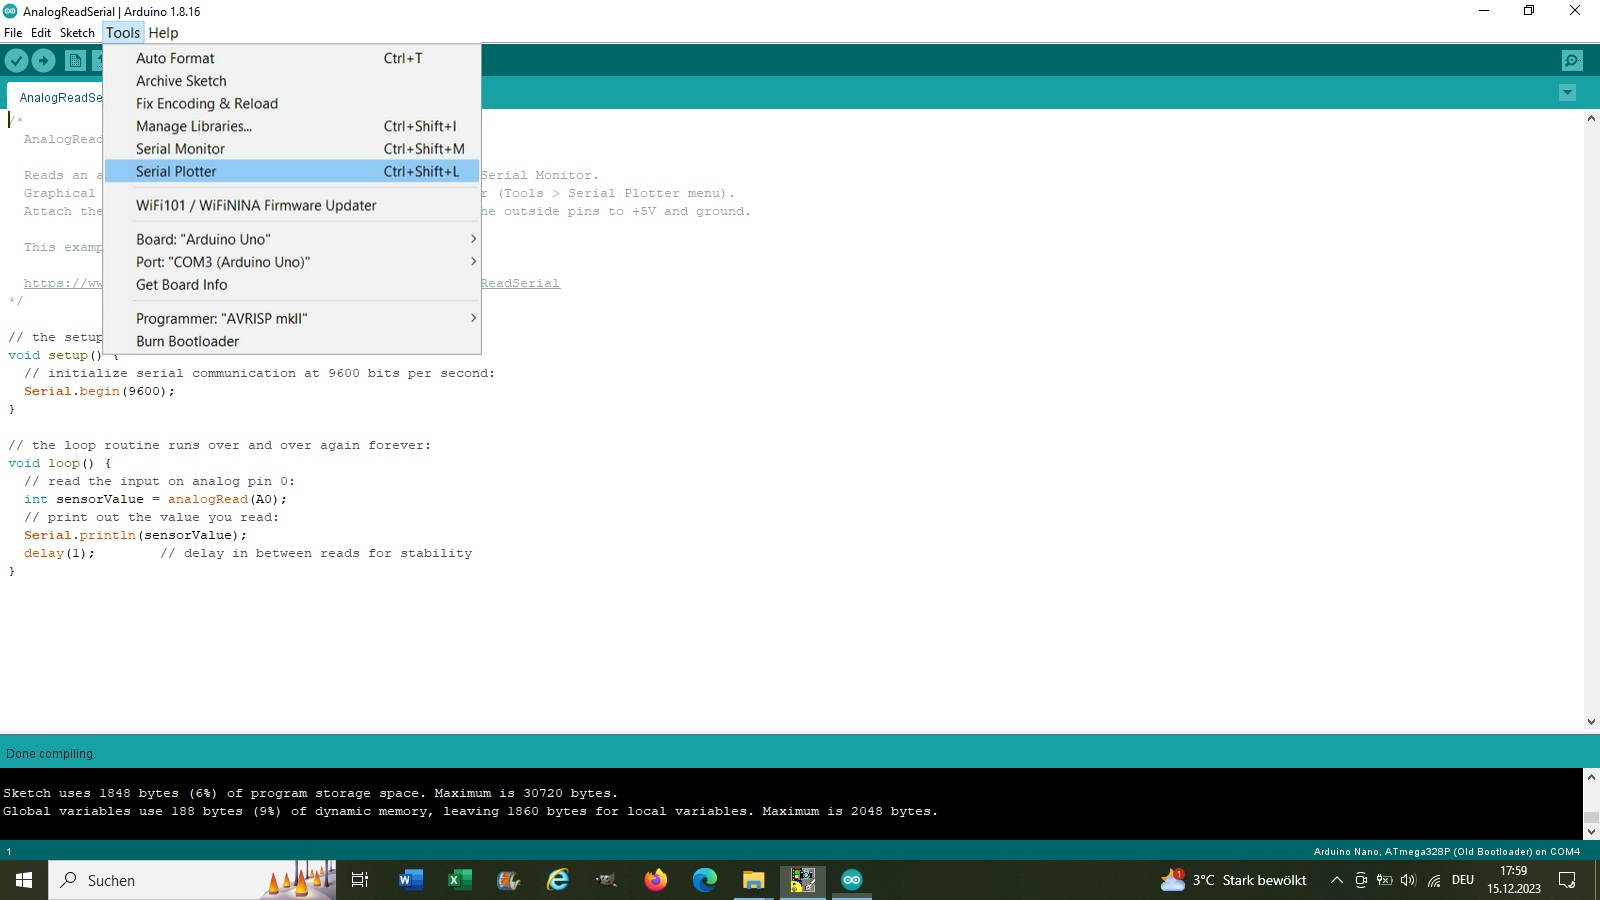Click Burn Bootloader in the menu
1600x900 pixels.
click(187, 341)
